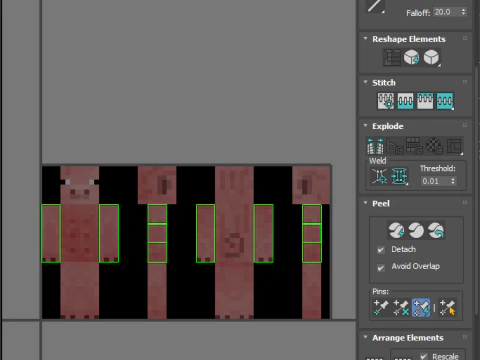This screenshot has height=360, width=480.
Task: Click the Peel rollout grip handle
Action: pos(465,203)
